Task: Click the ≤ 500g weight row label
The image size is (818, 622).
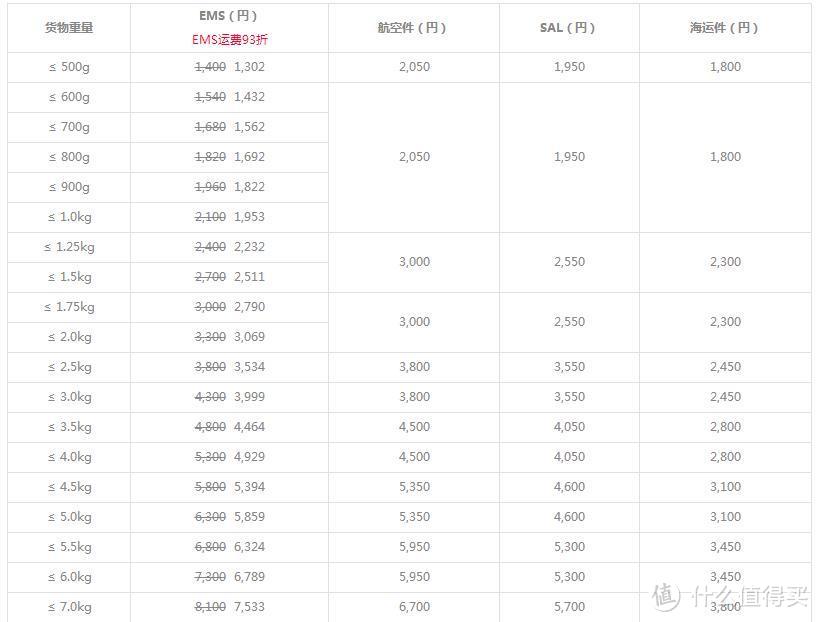Action: pos(69,67)
